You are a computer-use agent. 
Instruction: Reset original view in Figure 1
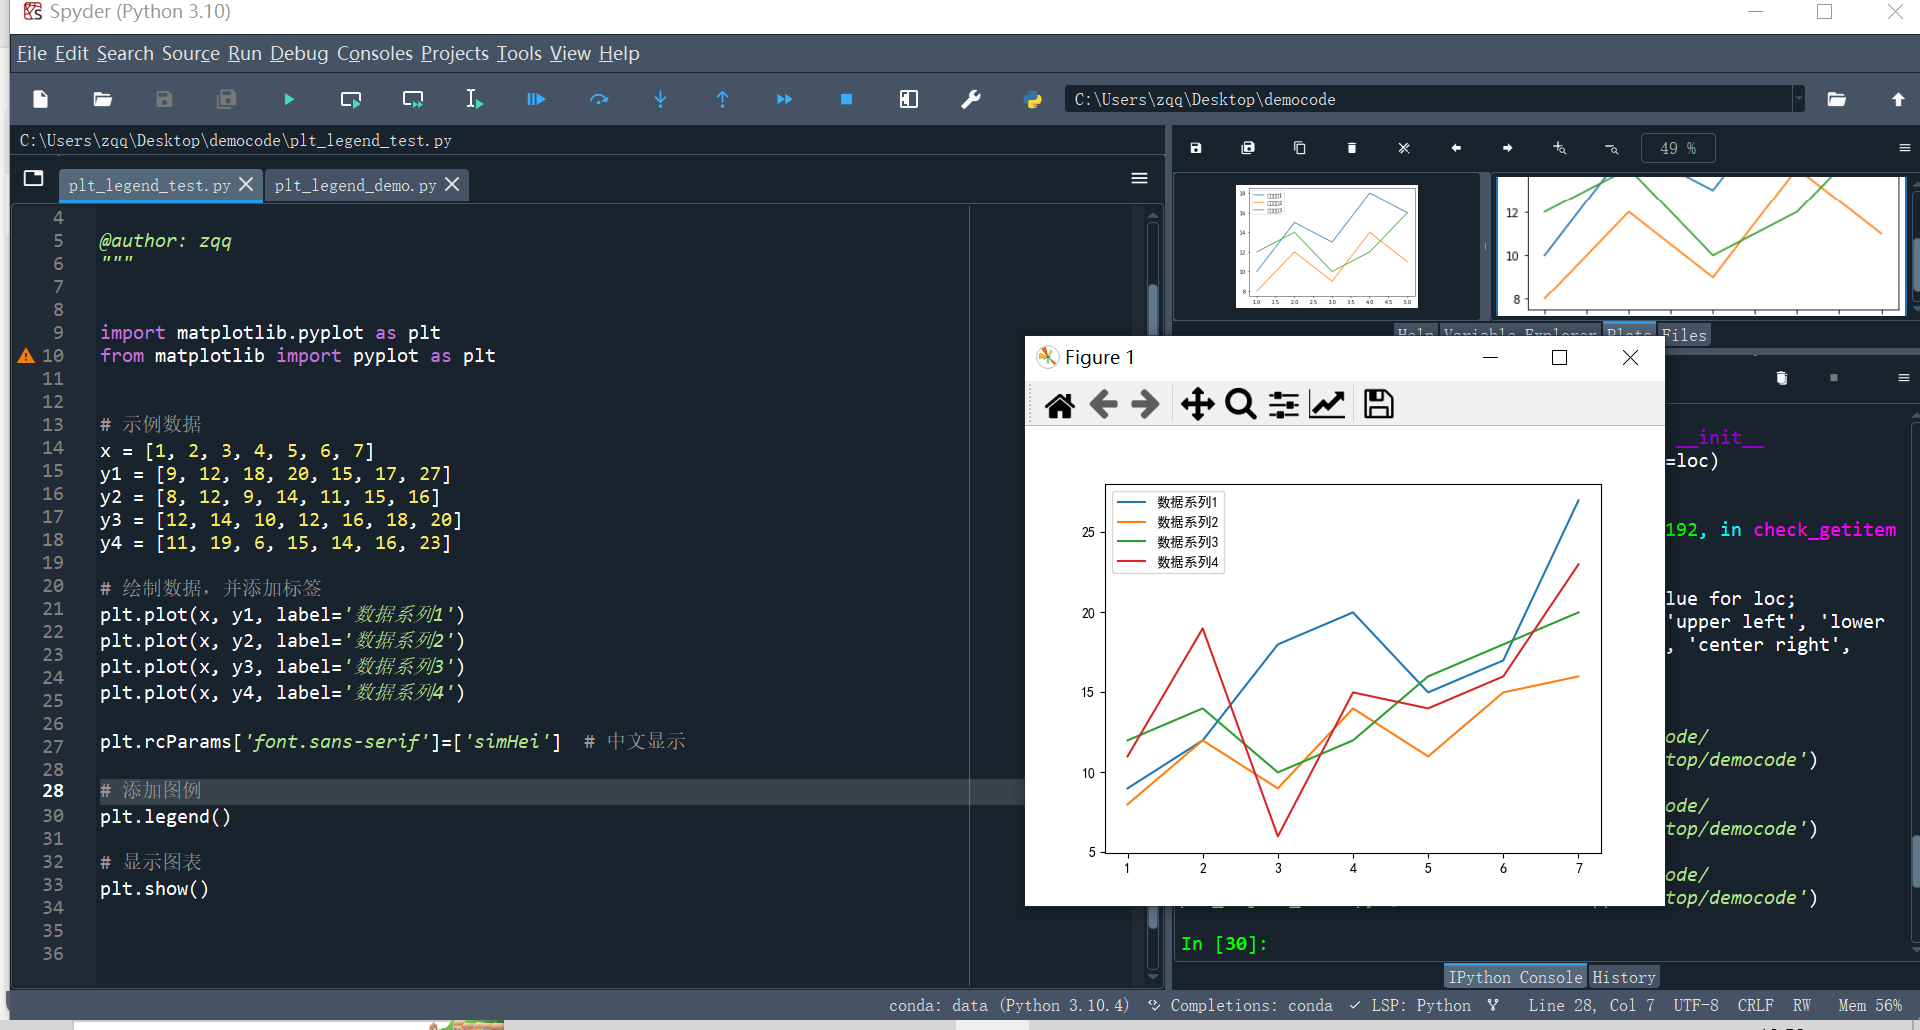[1060, 405]
